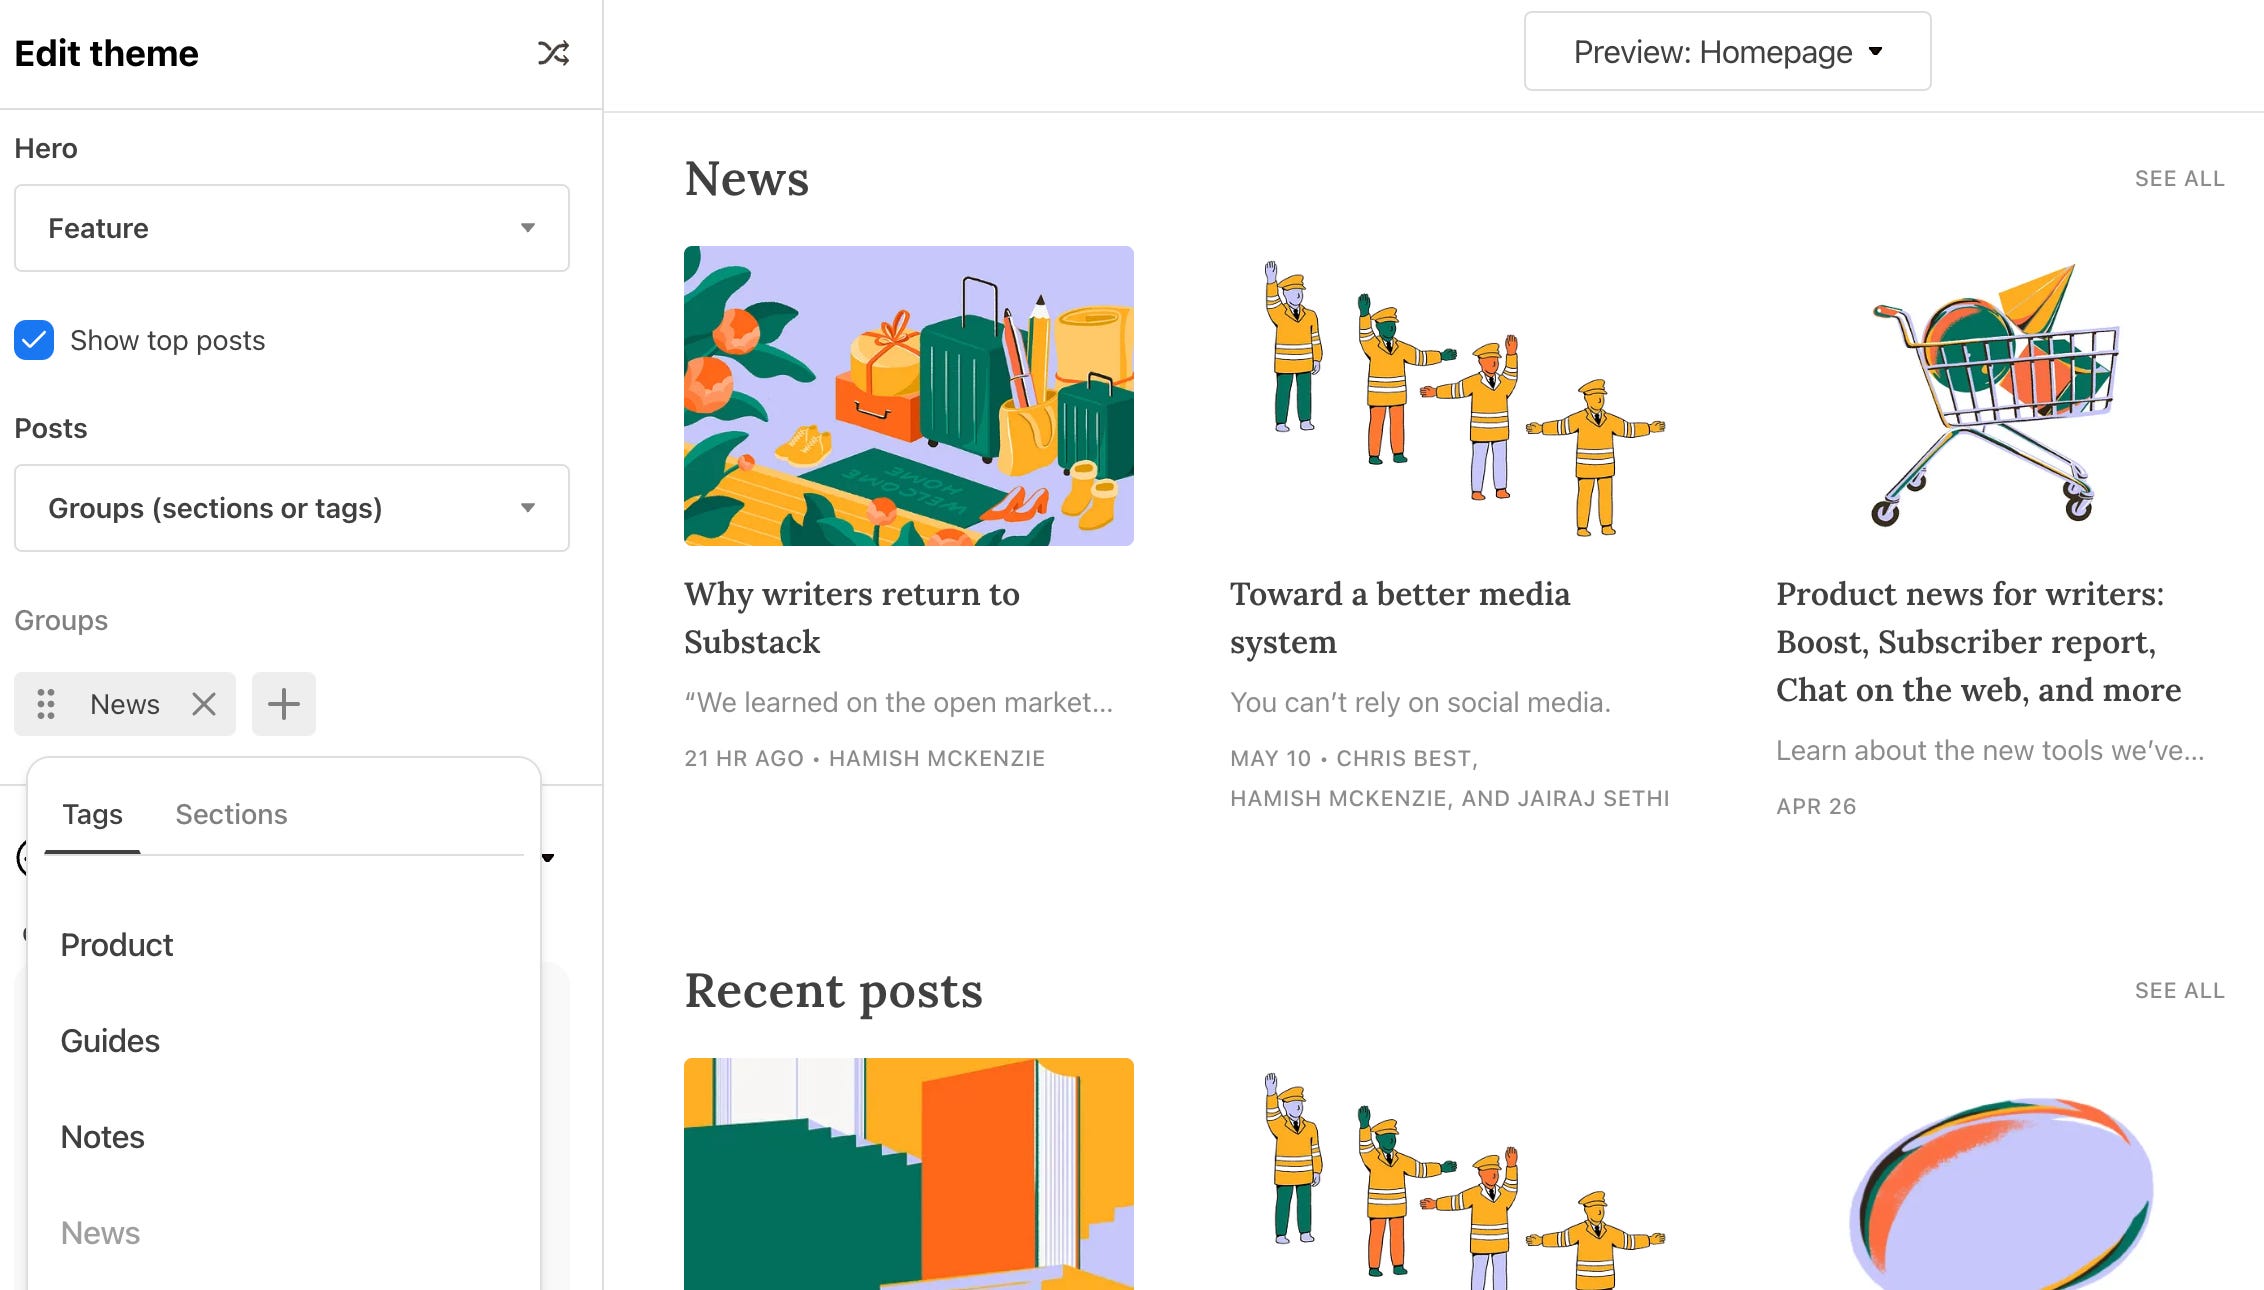The image size is (2264, 1290).
Task: Open the Hero Feature dropdown
Action: [292, 228]
